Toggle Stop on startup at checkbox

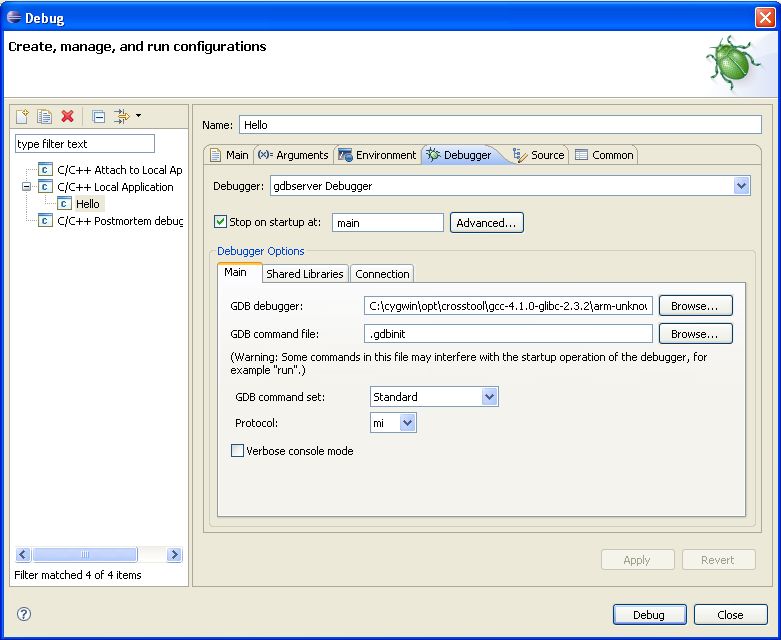[220, 222]
